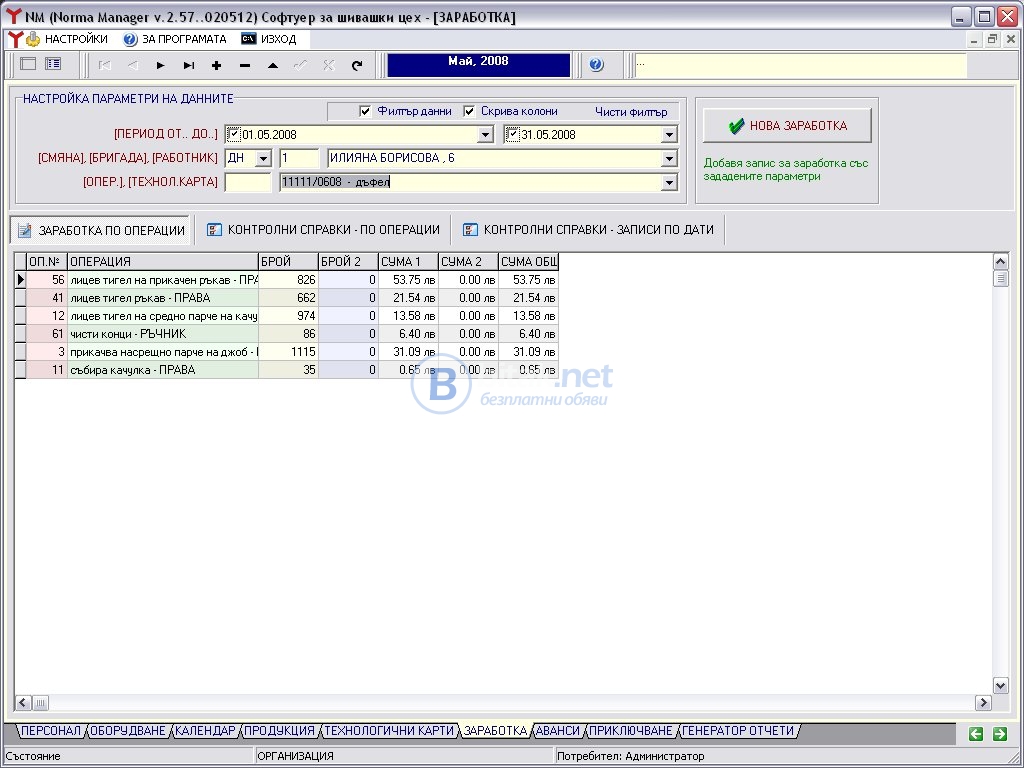This screenshot has height=768, width=1024.
Task: Delete record with minus icon
Action: 245,65
